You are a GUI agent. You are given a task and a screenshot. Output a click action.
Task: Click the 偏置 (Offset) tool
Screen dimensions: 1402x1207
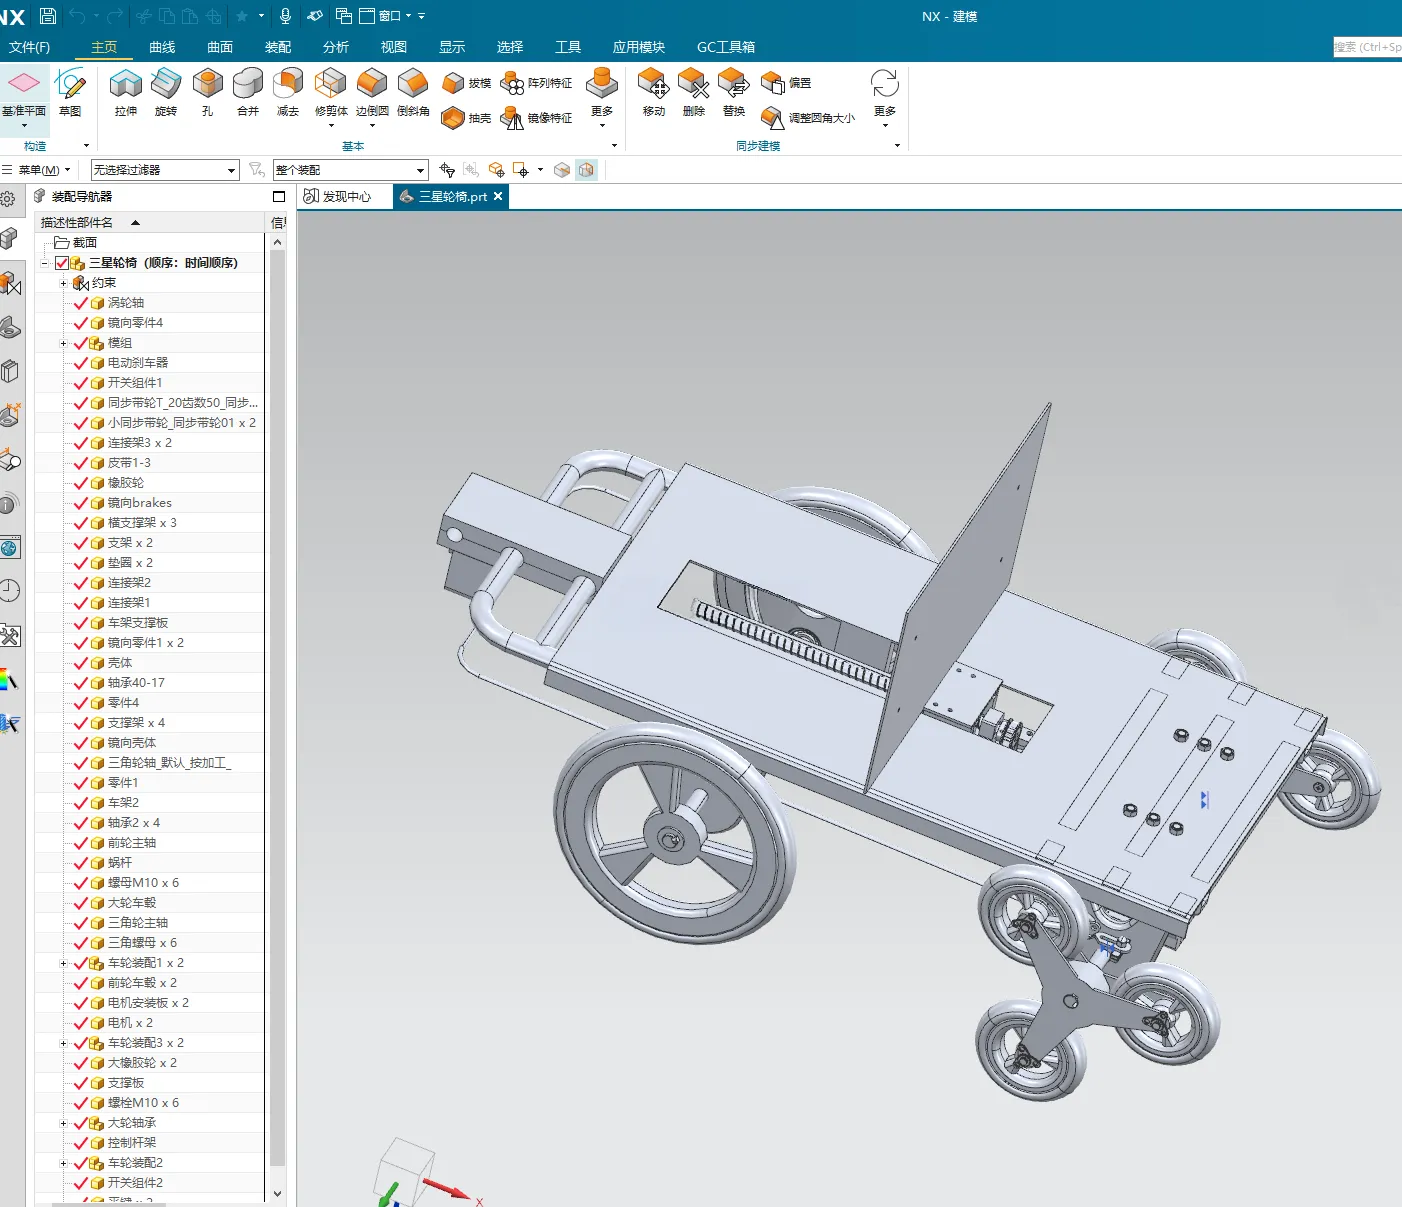click(x=786, y=83)
